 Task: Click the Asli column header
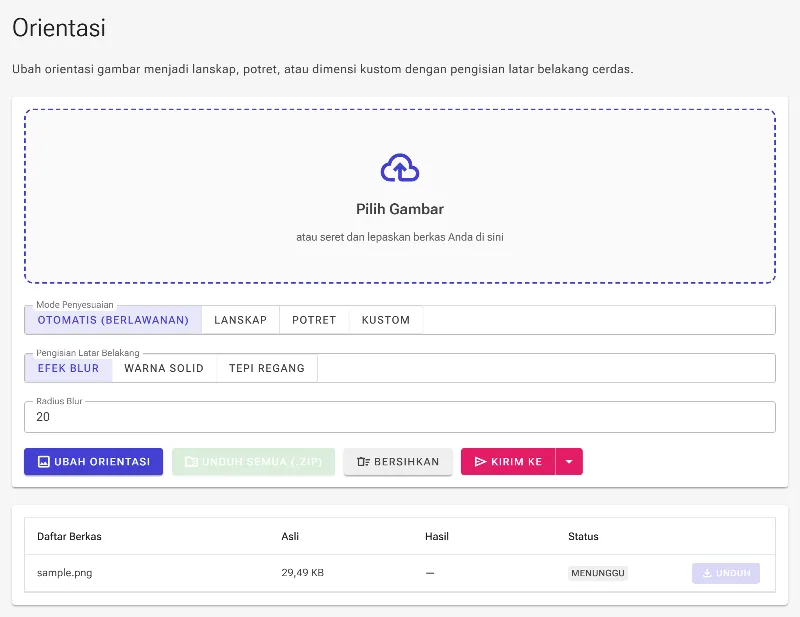(290, 536)
